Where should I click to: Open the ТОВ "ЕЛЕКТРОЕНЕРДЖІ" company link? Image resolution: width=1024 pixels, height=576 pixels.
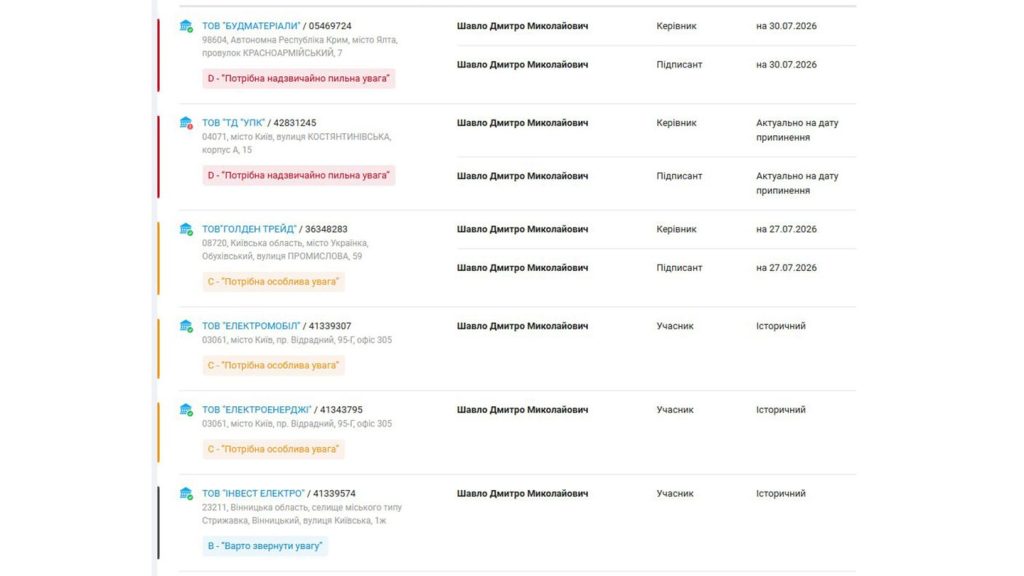tap(257, 409)
